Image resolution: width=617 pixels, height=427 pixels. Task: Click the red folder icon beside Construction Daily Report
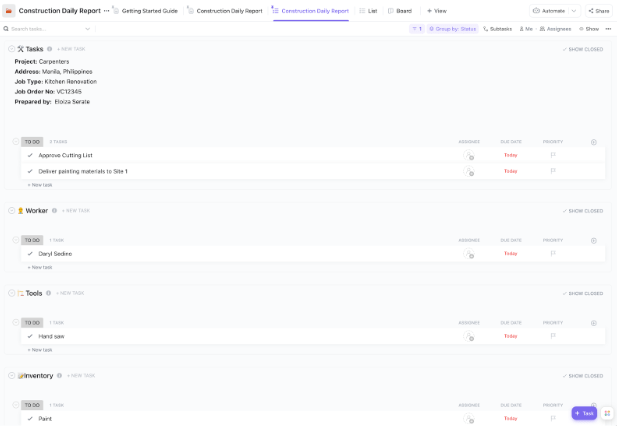tap(9, 11)
